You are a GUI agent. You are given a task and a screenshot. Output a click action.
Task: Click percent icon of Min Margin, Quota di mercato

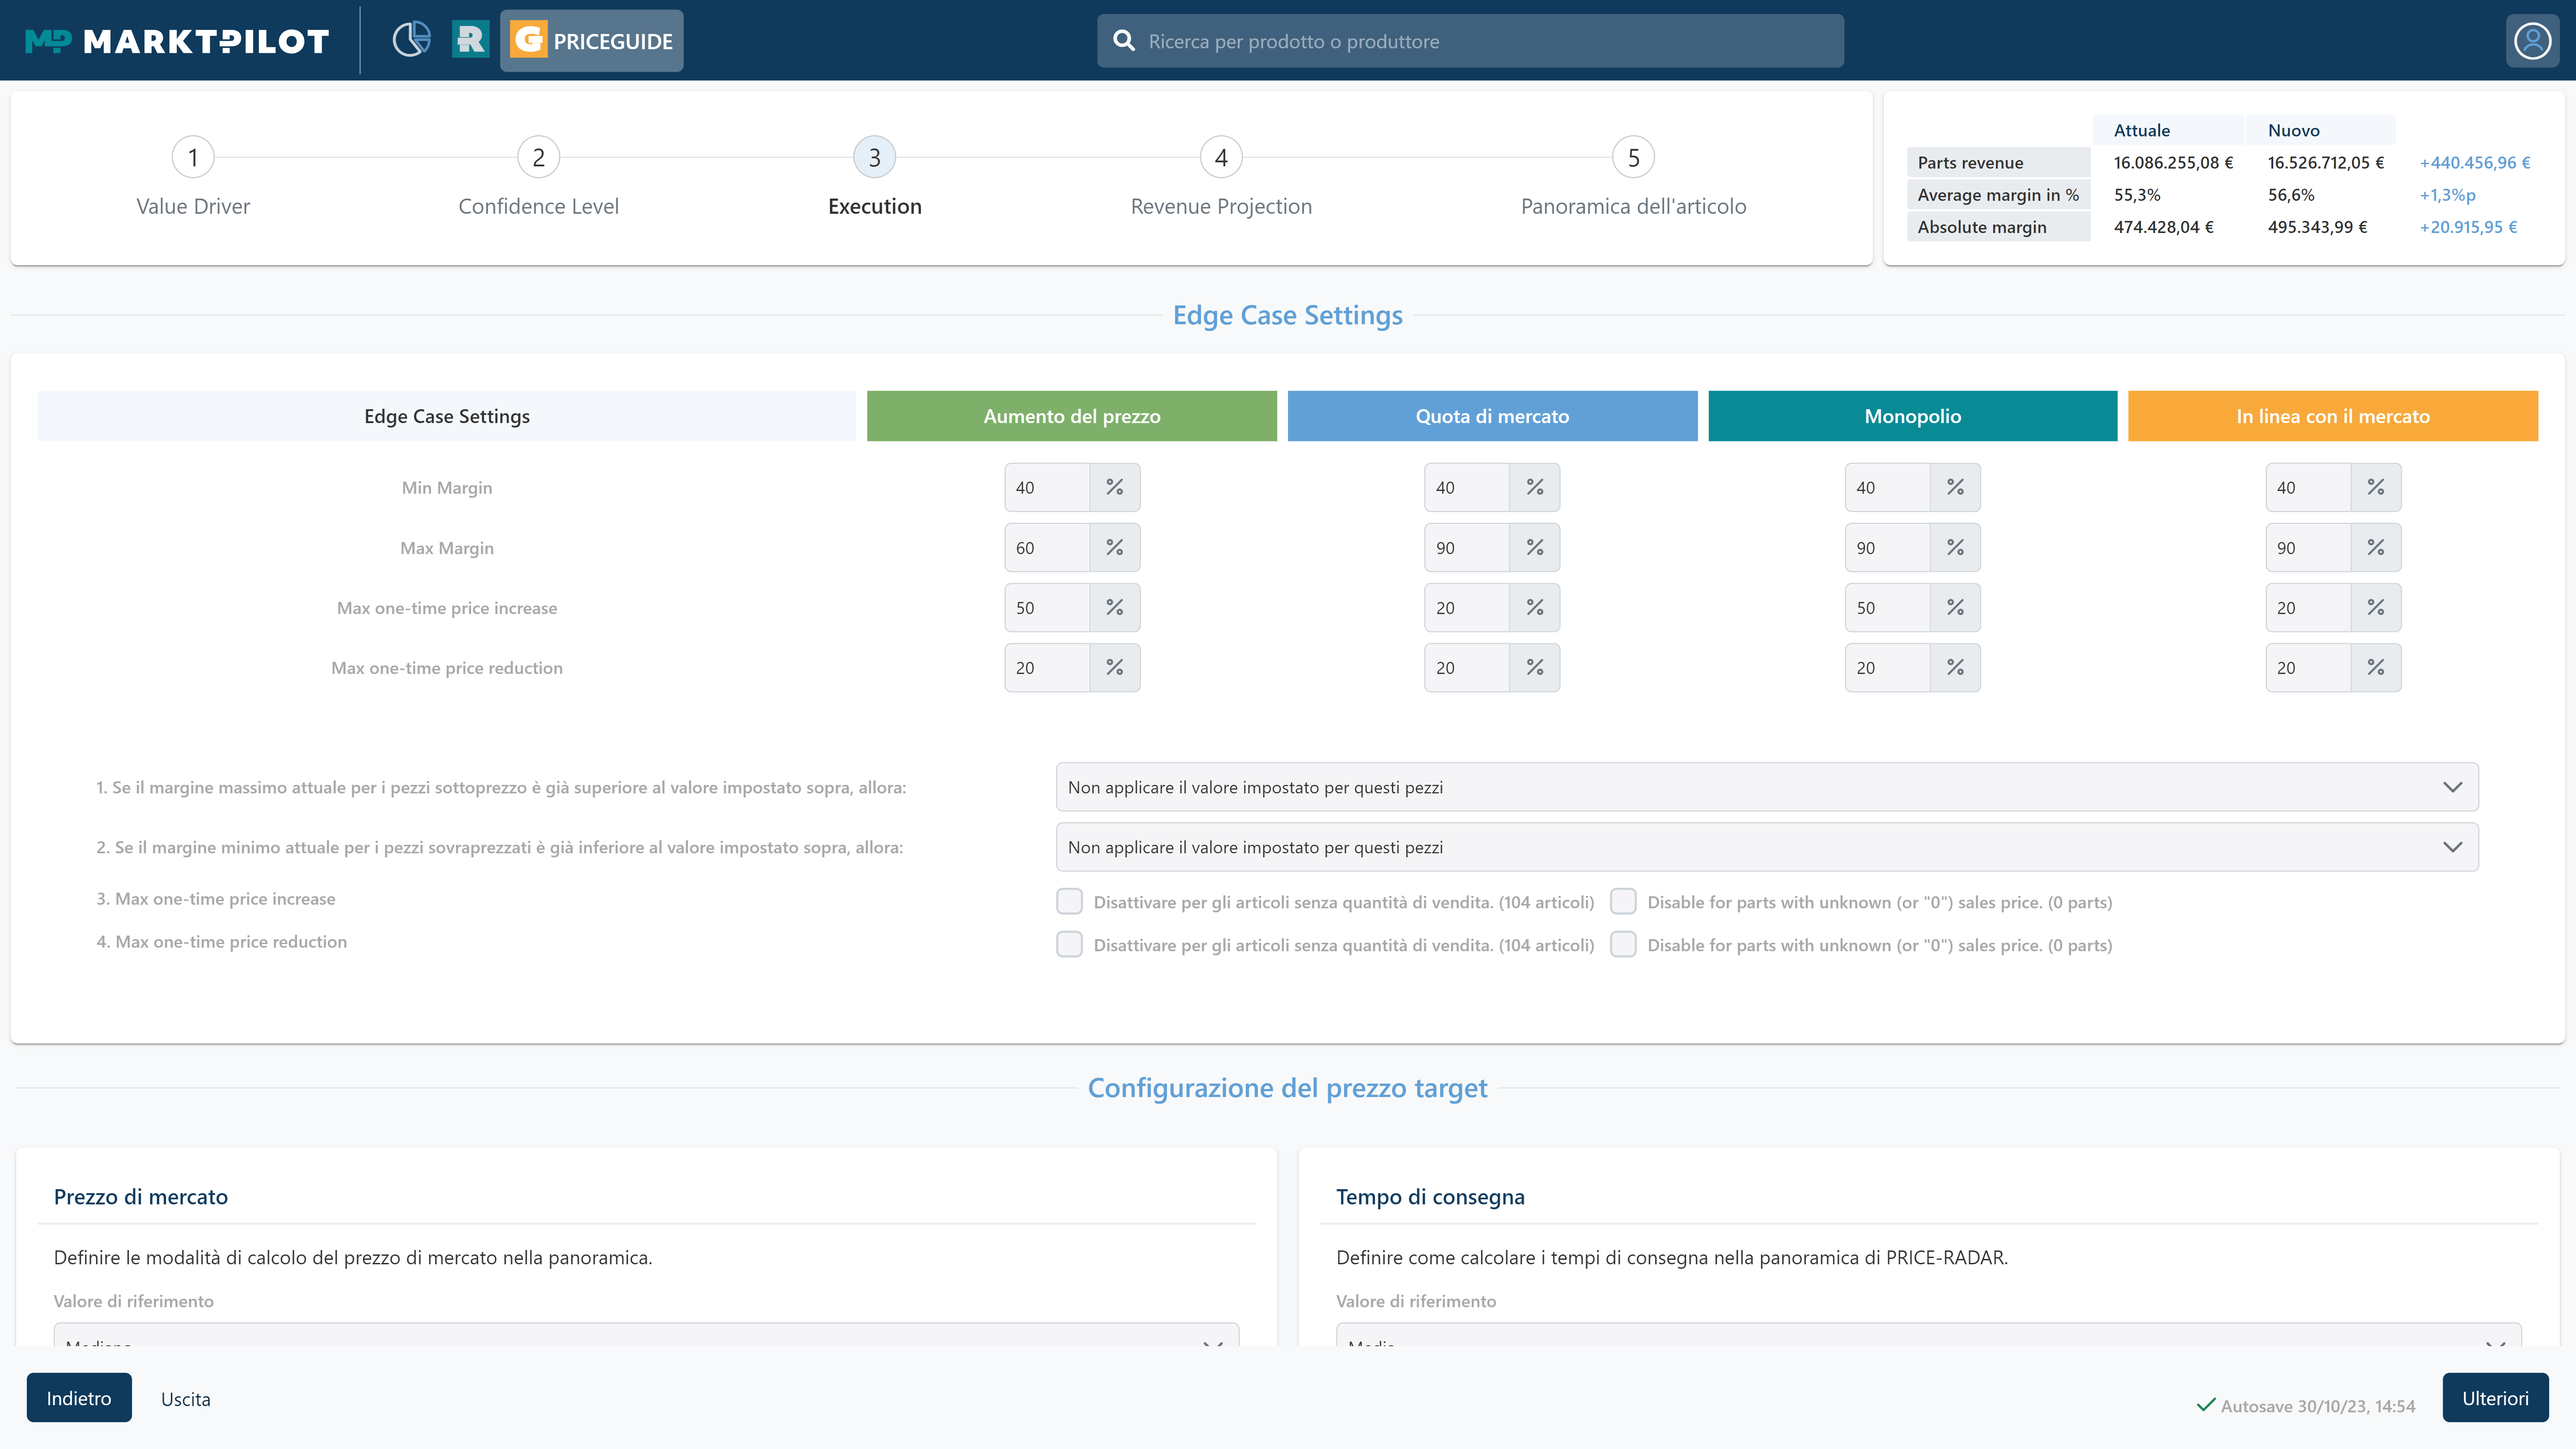pos(1535,487)
